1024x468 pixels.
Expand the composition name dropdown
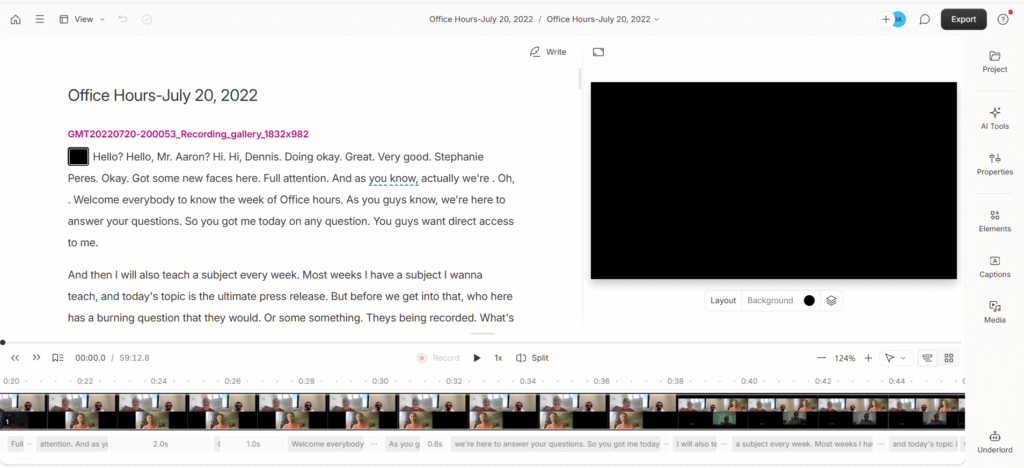point(603,19)
